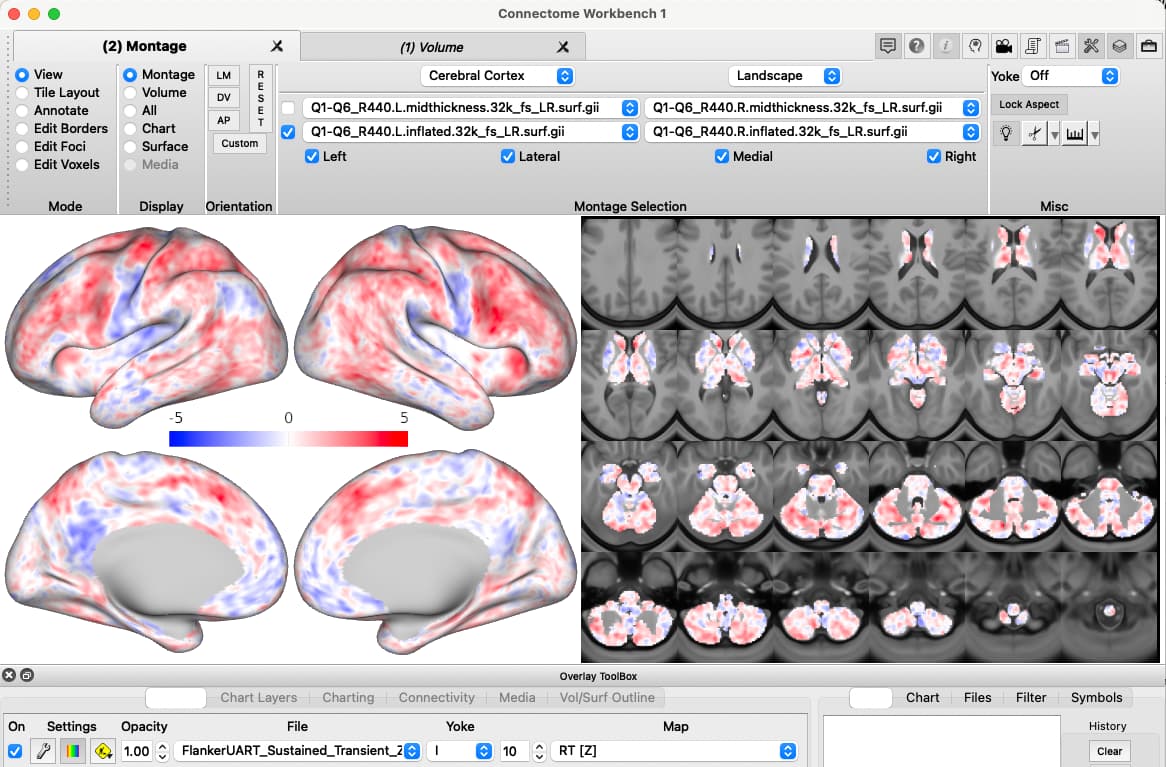The width and height of the screenshot is (1166, 767).
Task: Click the LM orientation button
Action: tap(224, 75)
